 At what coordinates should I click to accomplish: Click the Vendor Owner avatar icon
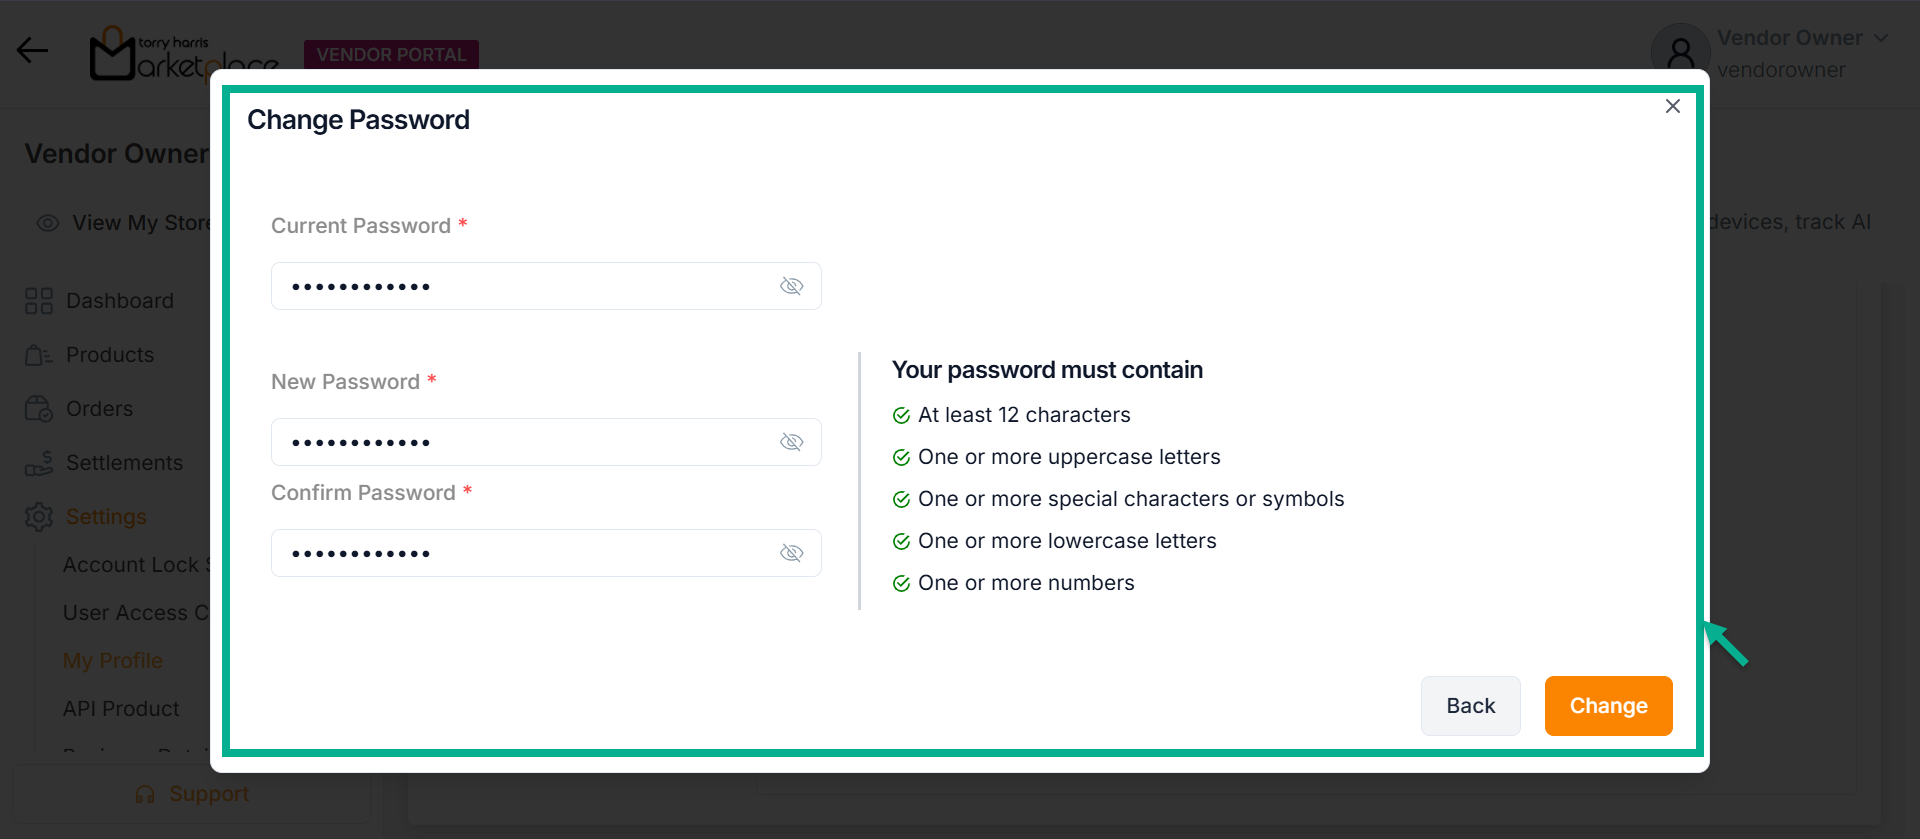tap(1681, 52)
